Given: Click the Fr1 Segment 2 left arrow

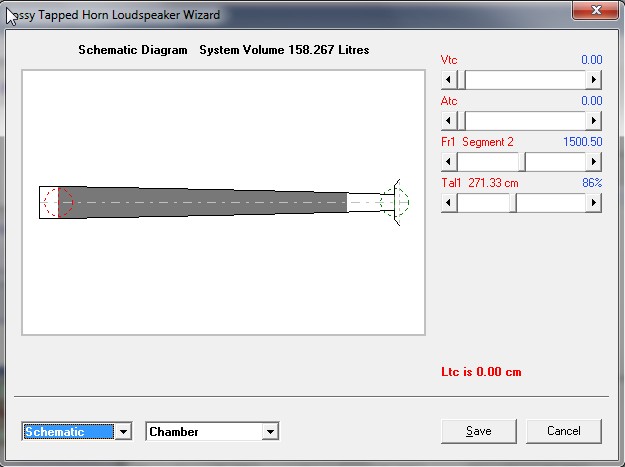Looking at the screenshot, I should [449, 162].
